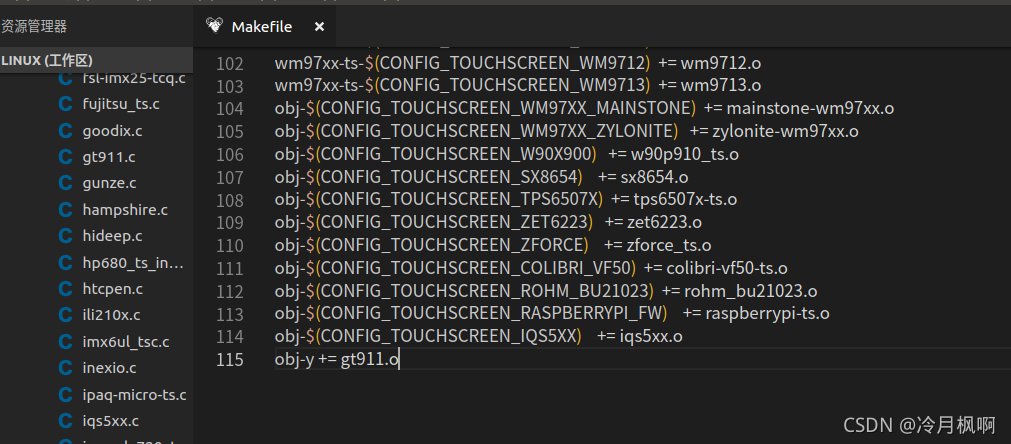Viewport: 1011px width, 444px height.
Task: Click the C icon beside iqs5xx.c
Action: [65, 421]
